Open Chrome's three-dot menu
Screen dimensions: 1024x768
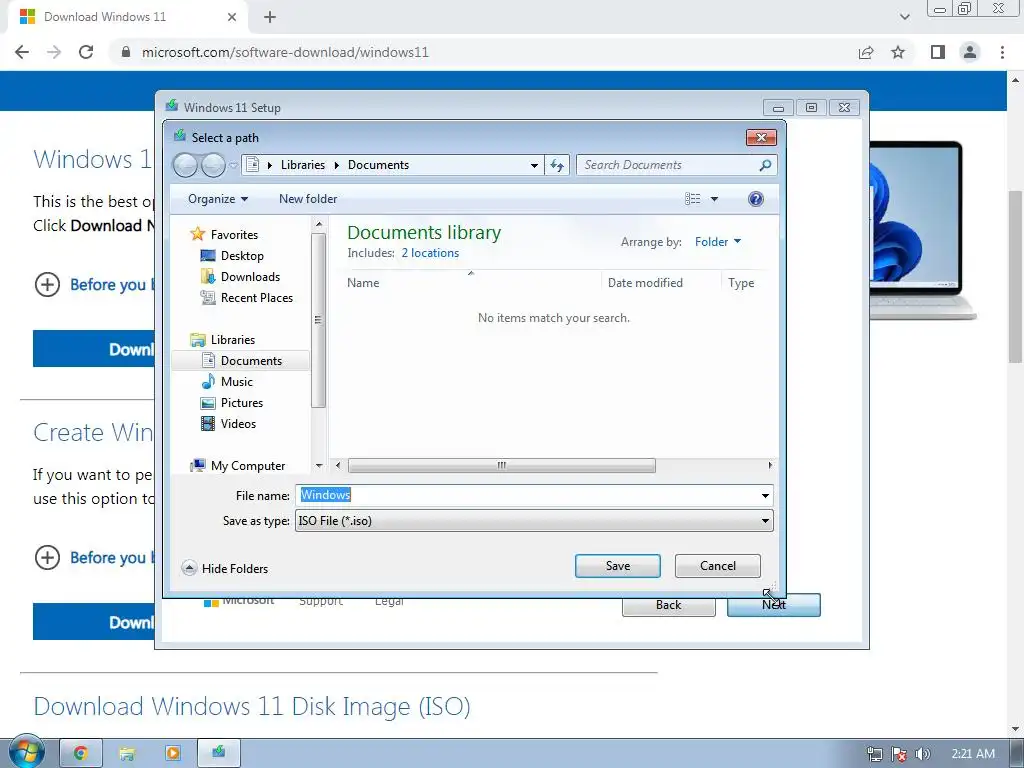(1002, 52)
